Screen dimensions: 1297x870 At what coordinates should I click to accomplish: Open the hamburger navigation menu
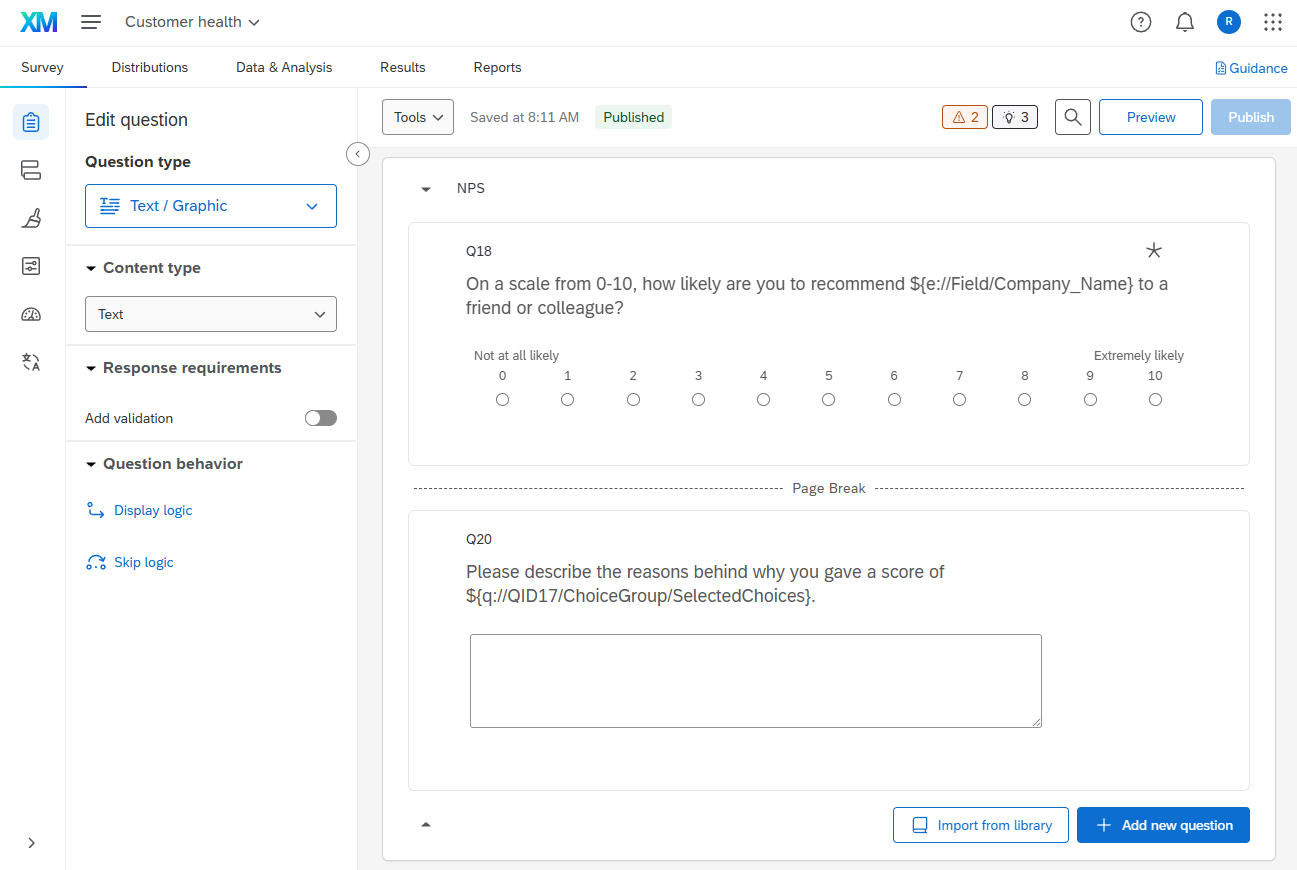(91, 22)
